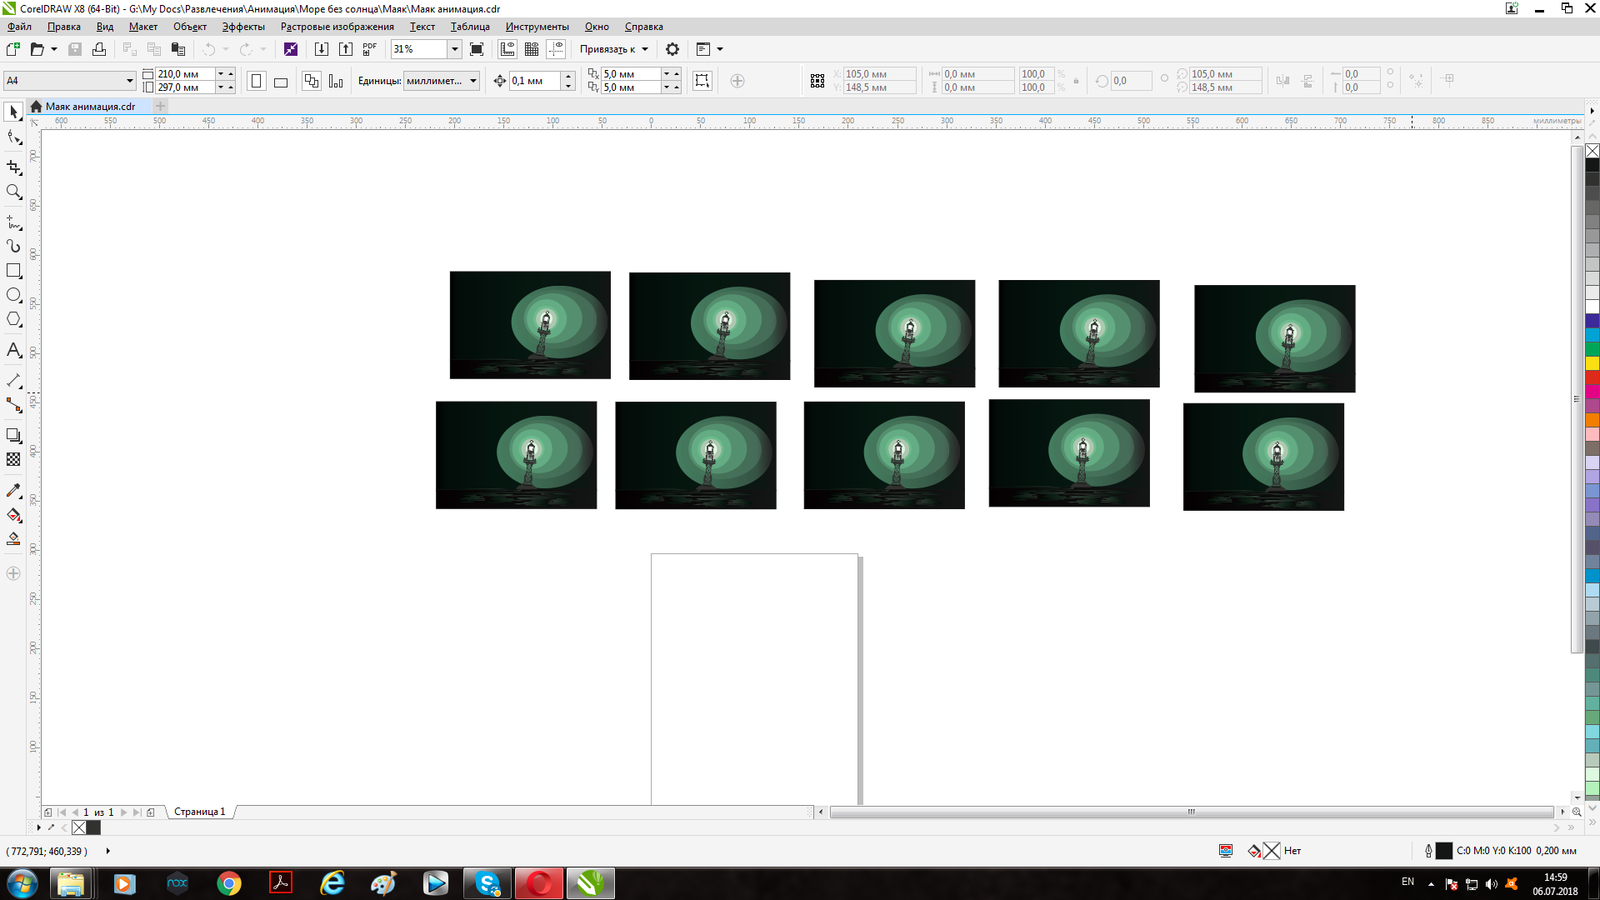Toggle Show guidelines
Screen dimensions: 1600x900
click(556, 49)
